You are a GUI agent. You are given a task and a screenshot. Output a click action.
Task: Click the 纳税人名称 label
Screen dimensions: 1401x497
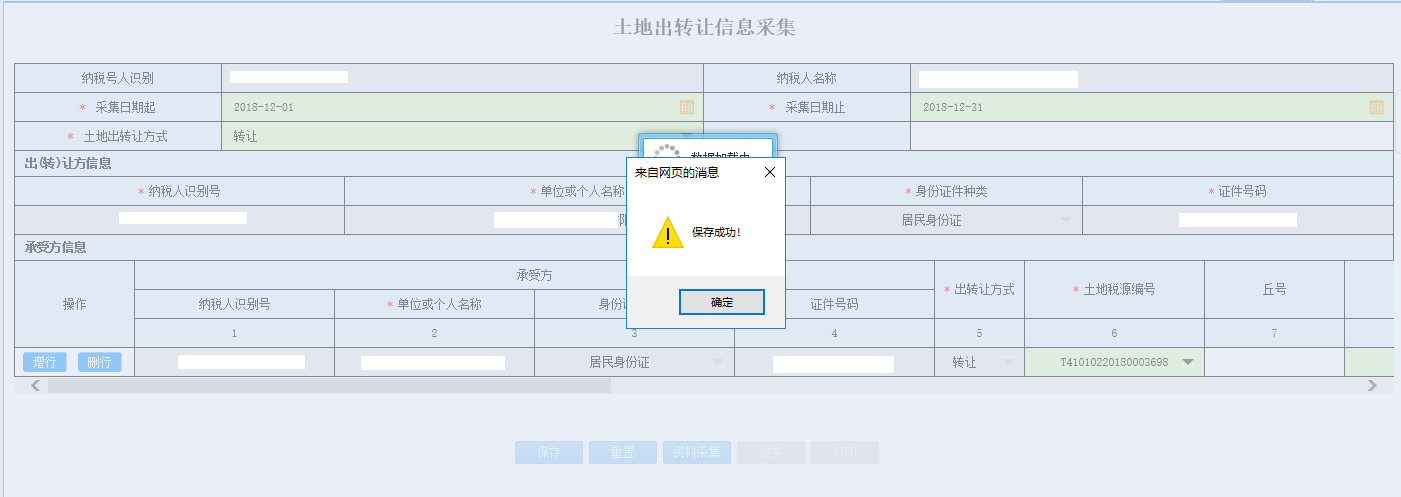point(806,78)
